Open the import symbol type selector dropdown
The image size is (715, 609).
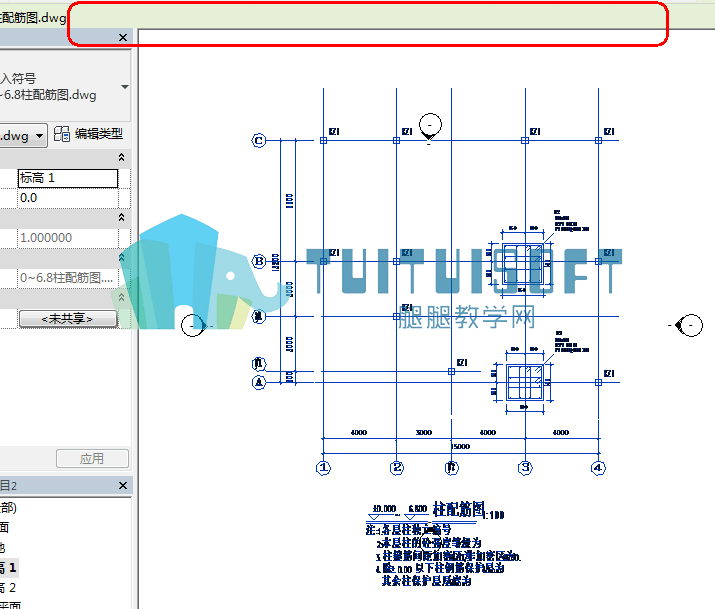124,87
